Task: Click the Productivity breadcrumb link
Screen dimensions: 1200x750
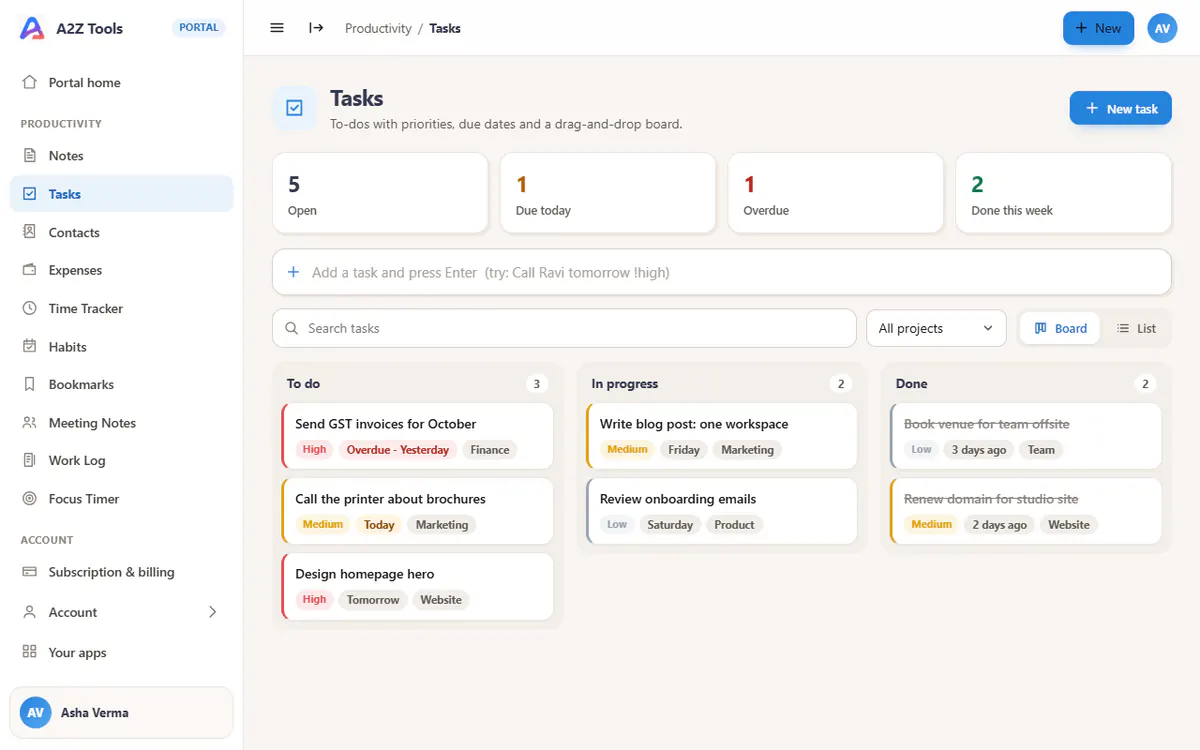Action: (378, 28)
